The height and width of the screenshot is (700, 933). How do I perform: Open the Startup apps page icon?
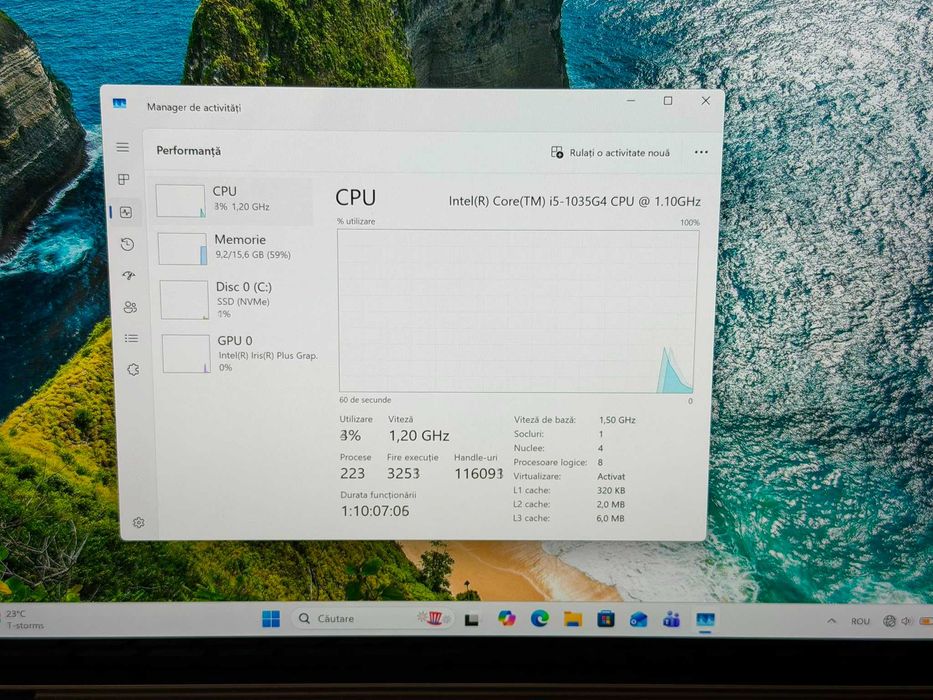pos(129,275)
